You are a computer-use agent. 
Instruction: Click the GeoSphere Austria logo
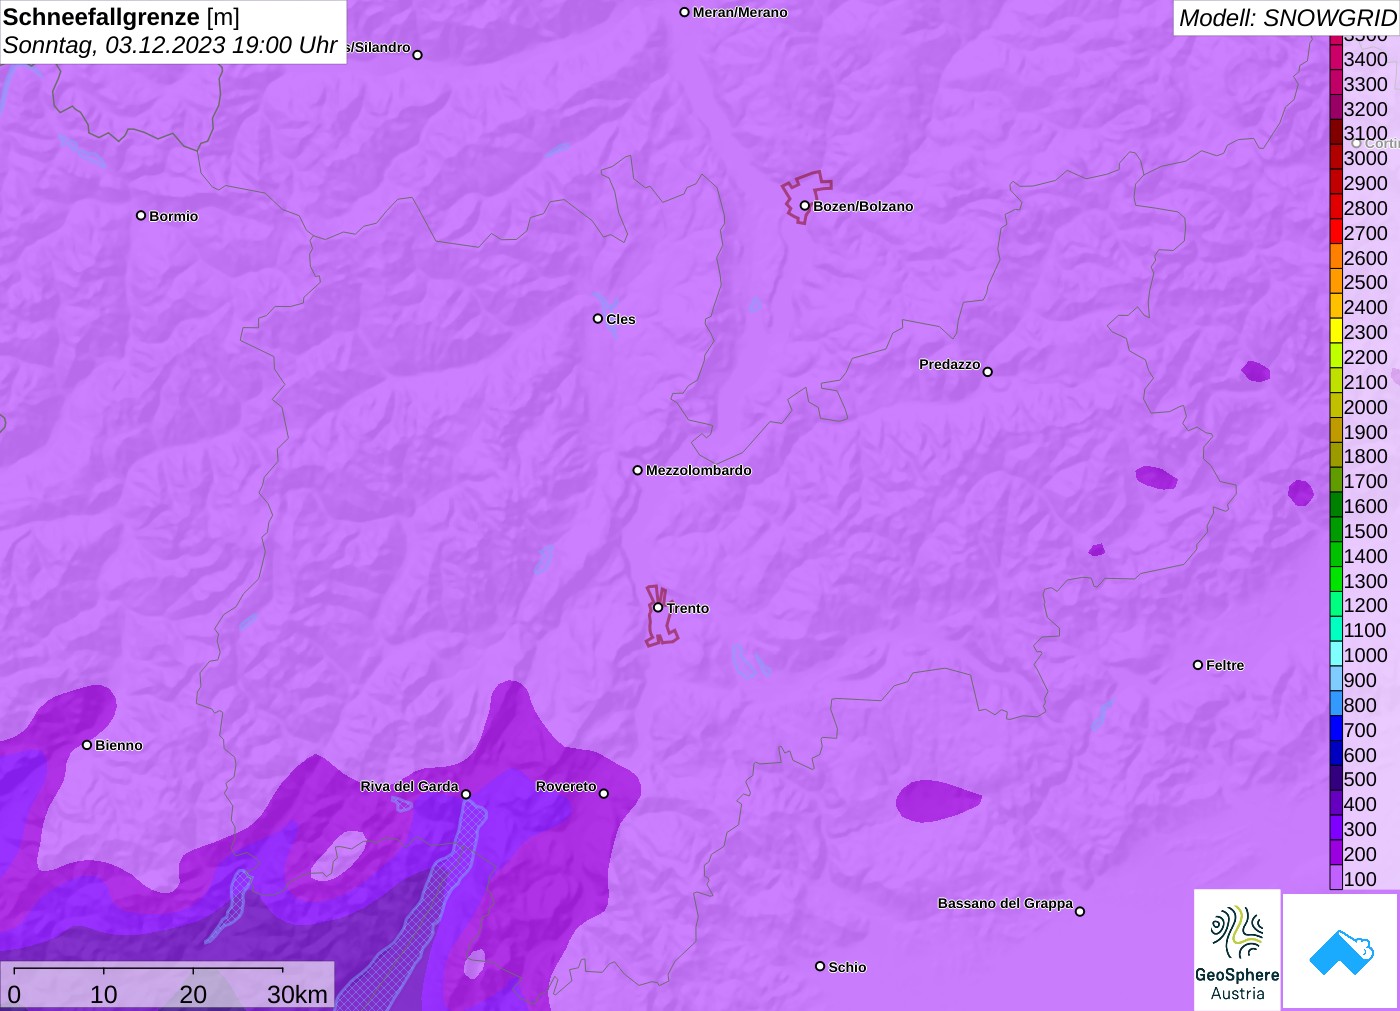(1237, 949)
